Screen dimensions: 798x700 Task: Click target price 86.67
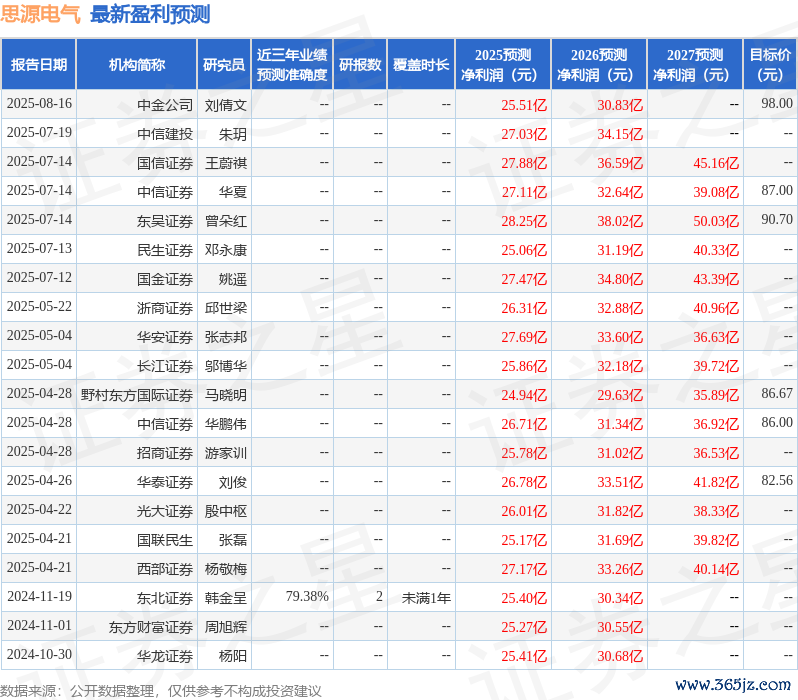point(777,394)
